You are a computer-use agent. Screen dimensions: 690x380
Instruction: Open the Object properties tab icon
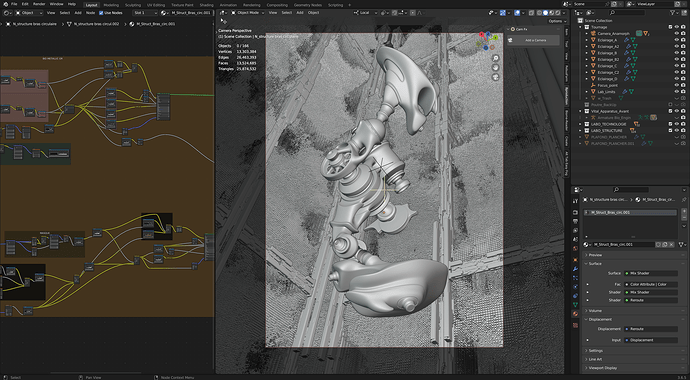[576, 260]
